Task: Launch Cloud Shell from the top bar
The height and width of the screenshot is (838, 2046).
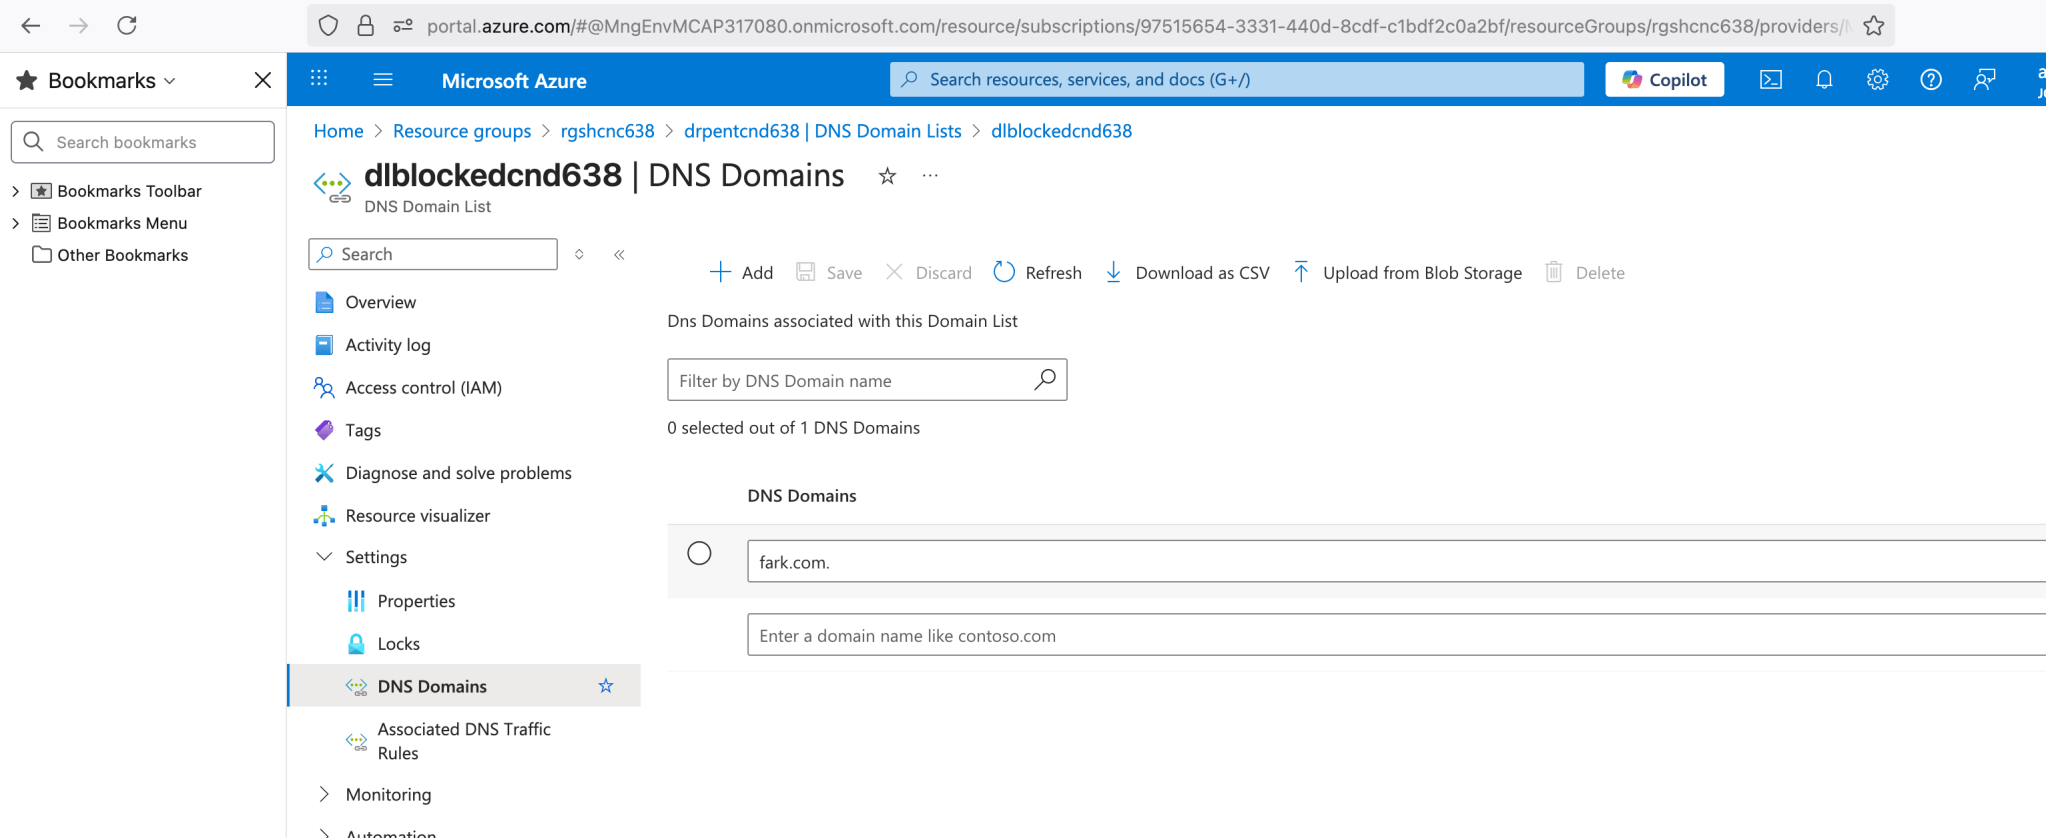Action: click(x=1771, y=80)
